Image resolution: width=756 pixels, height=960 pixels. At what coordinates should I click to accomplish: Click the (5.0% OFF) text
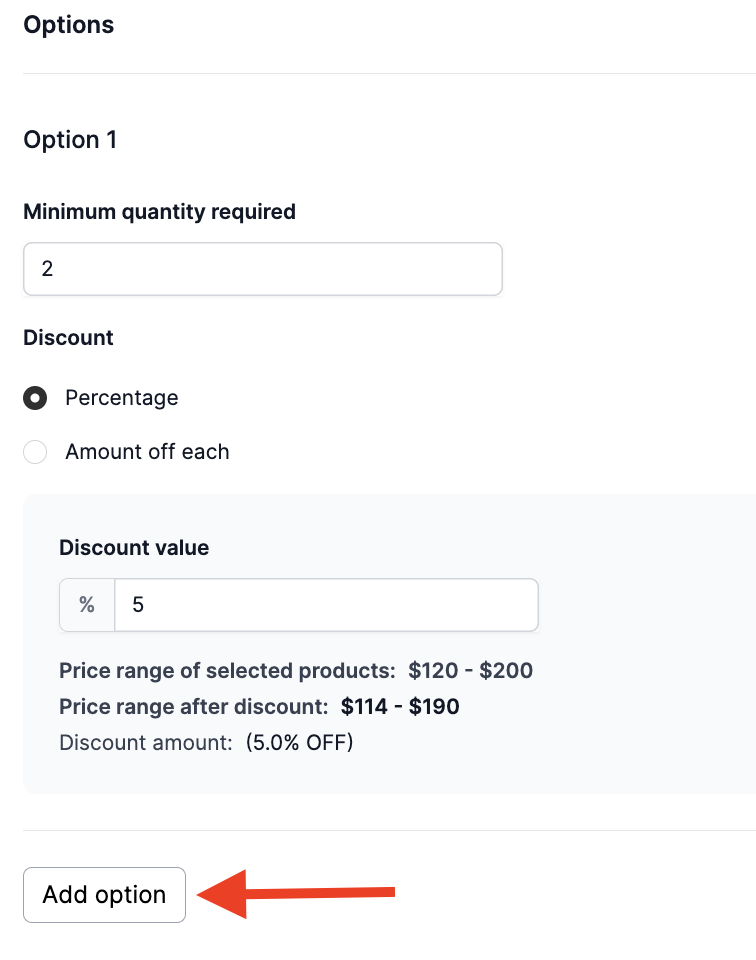point(300,743)
